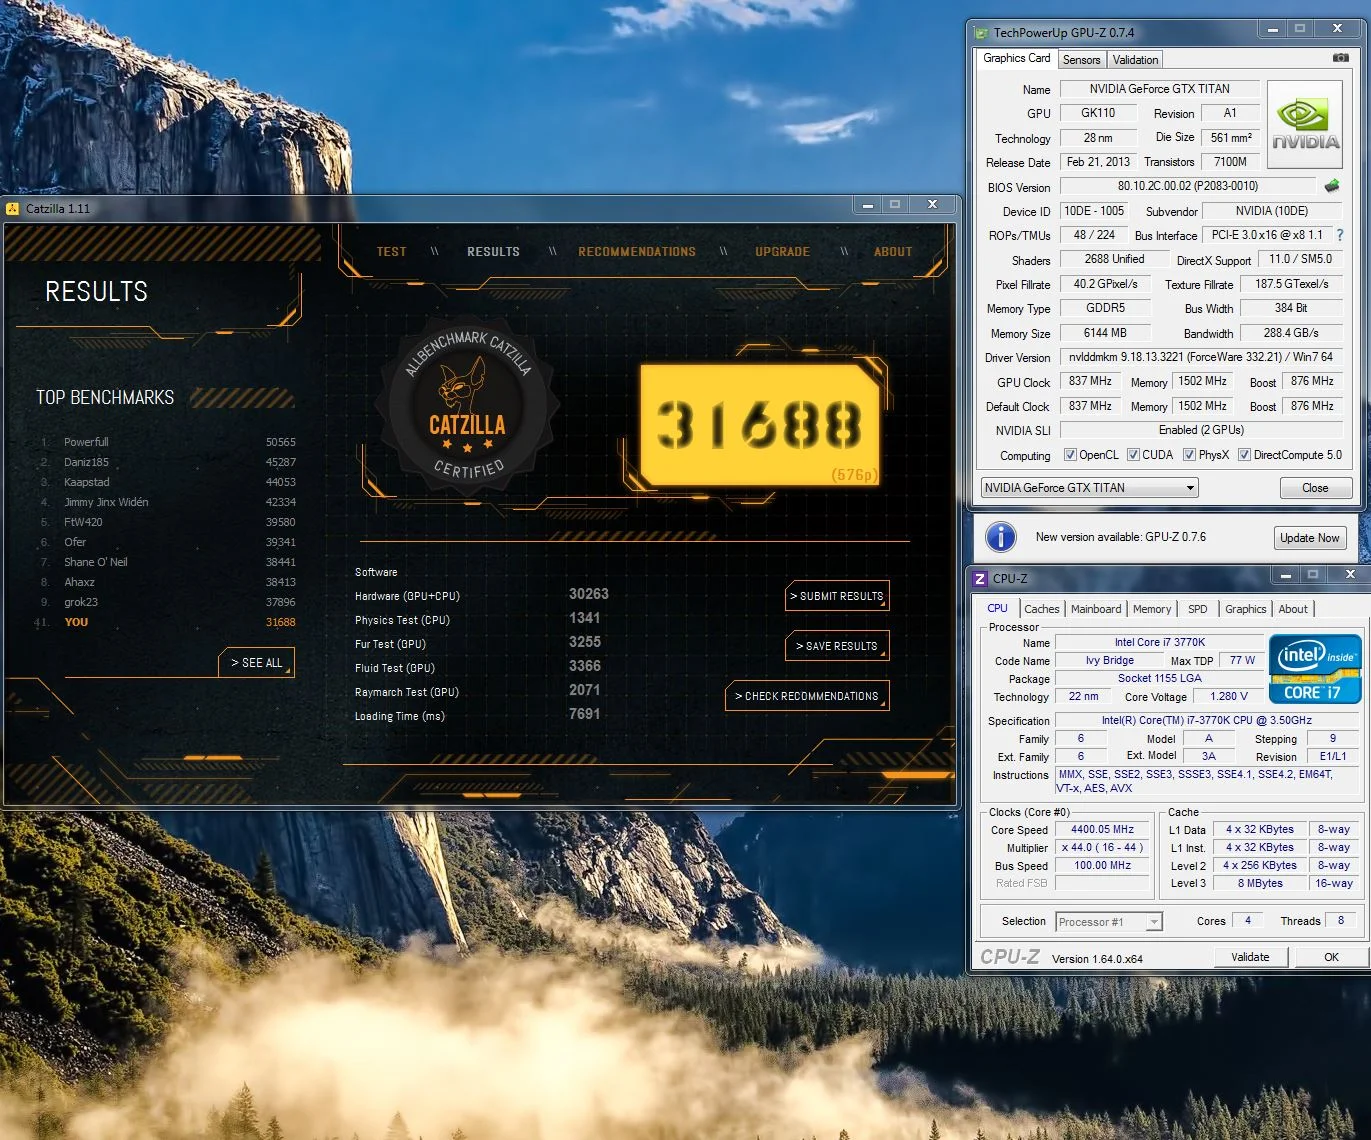Viewport: 1371px width, 1140px height.
Task: Click the GPU-Z title bar icon
Action: pyautogui.click(x=982, y=32)
